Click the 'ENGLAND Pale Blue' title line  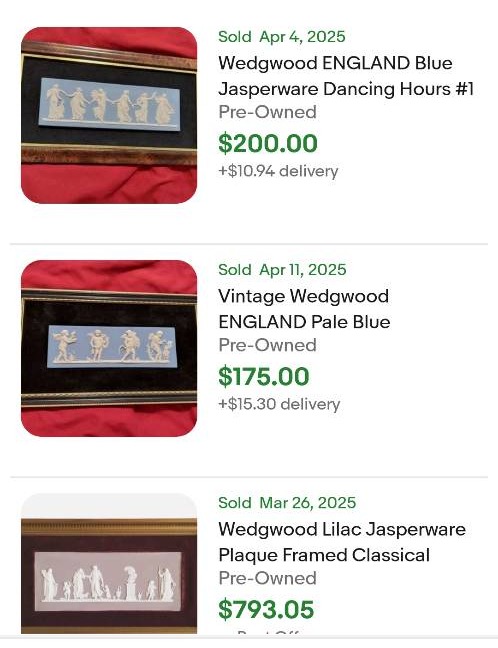click(x=304, y=322)
